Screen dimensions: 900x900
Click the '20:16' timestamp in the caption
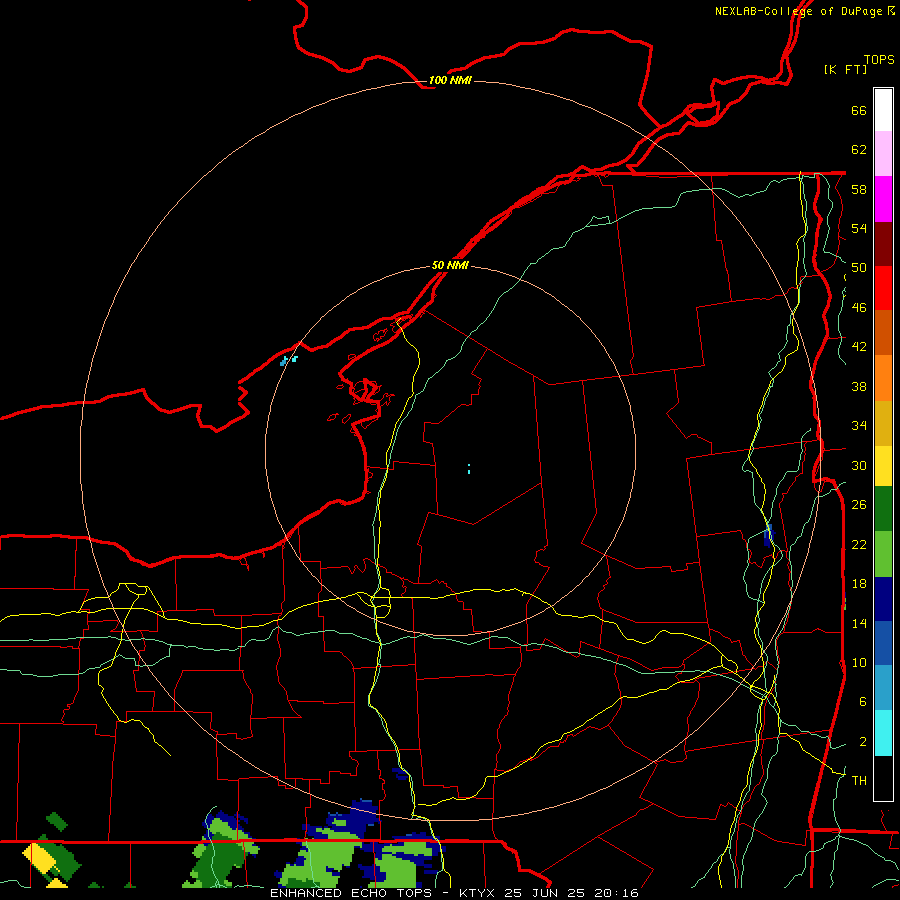click(x=615, y=893)
